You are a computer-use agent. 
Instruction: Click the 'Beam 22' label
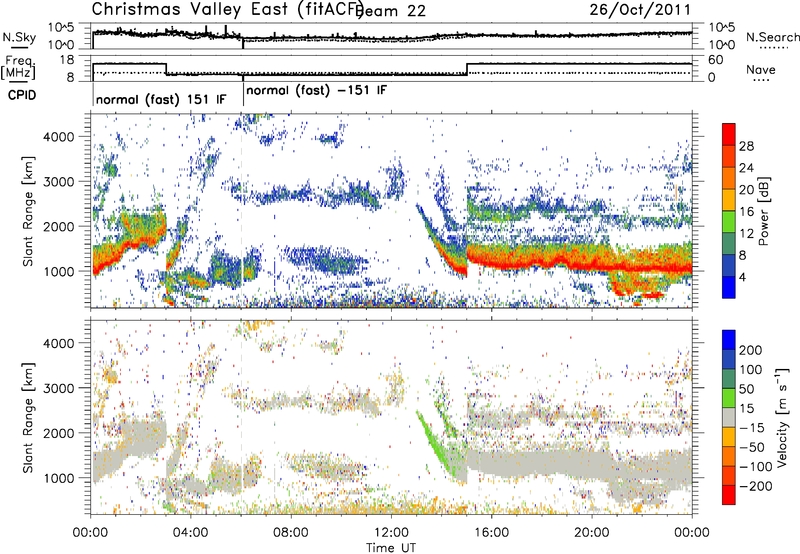tap(390, 11)
